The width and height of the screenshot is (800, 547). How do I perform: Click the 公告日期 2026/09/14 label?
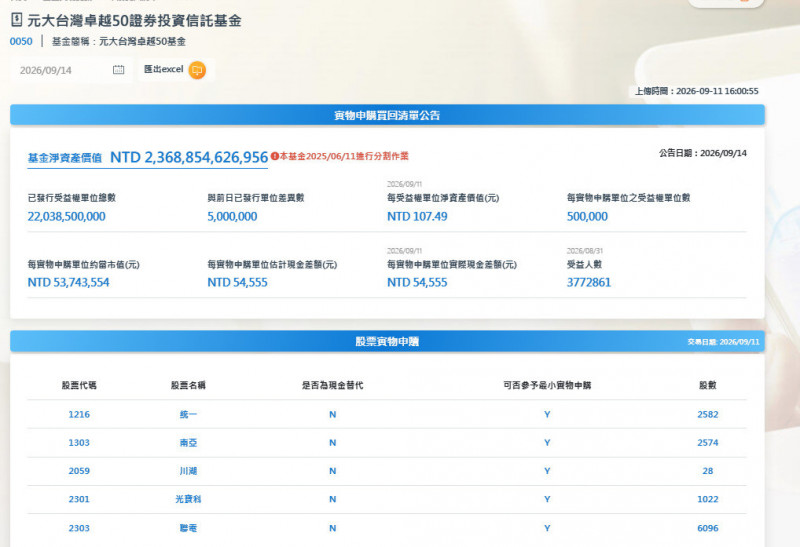pyautogui.click(x=703, y=153)
